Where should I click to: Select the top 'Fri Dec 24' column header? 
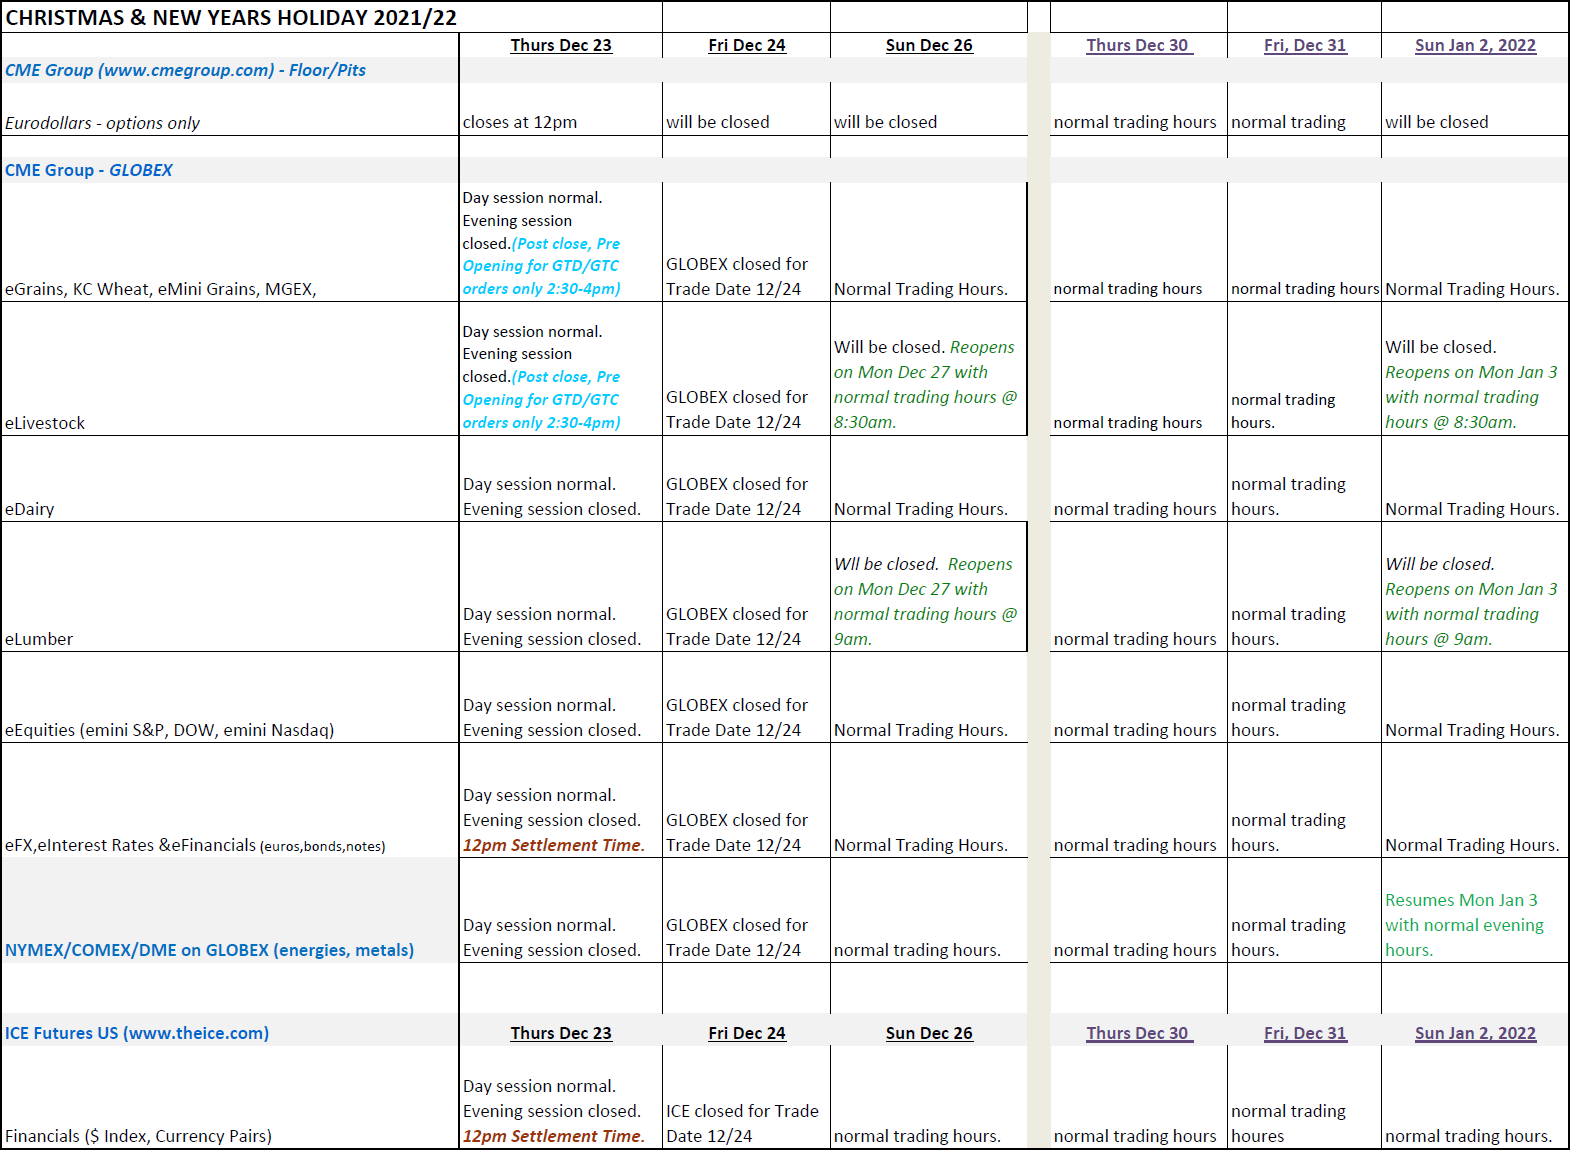point(747,45)
